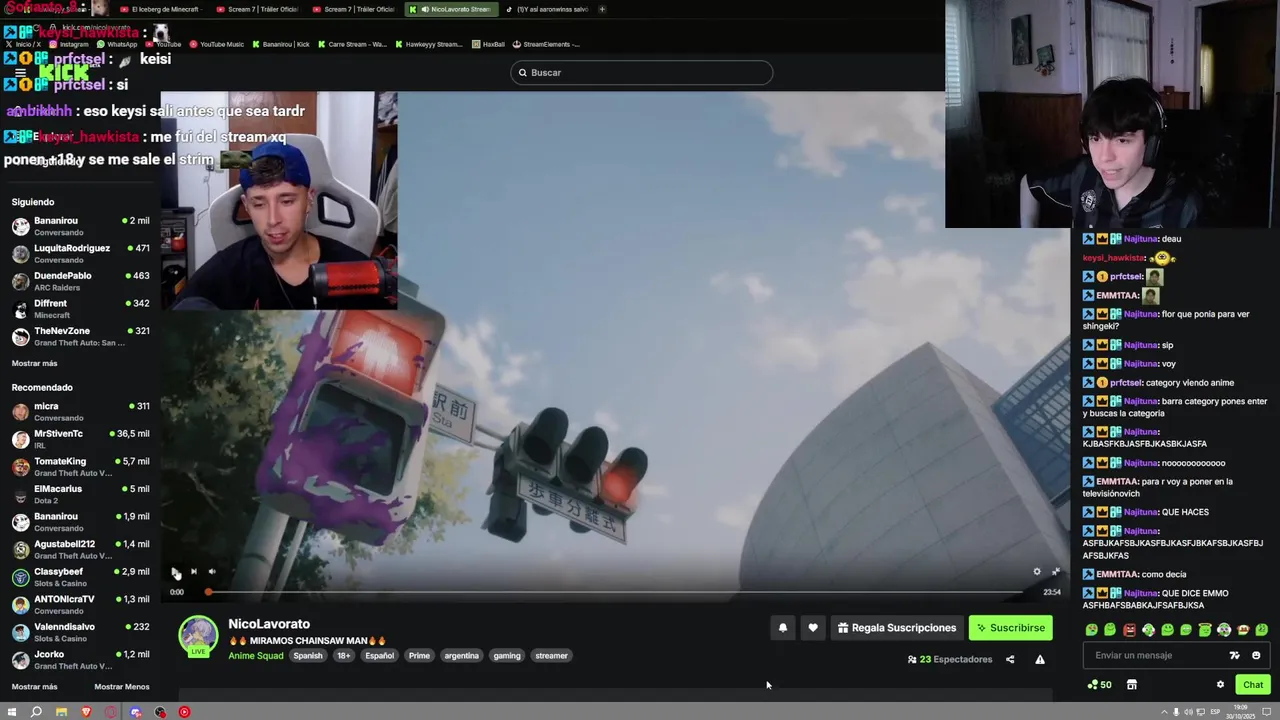Image resolution: width=1280 pixels, height=720 pixels.
Task: Open the hamburger sidebar menu
Action: 20,73
